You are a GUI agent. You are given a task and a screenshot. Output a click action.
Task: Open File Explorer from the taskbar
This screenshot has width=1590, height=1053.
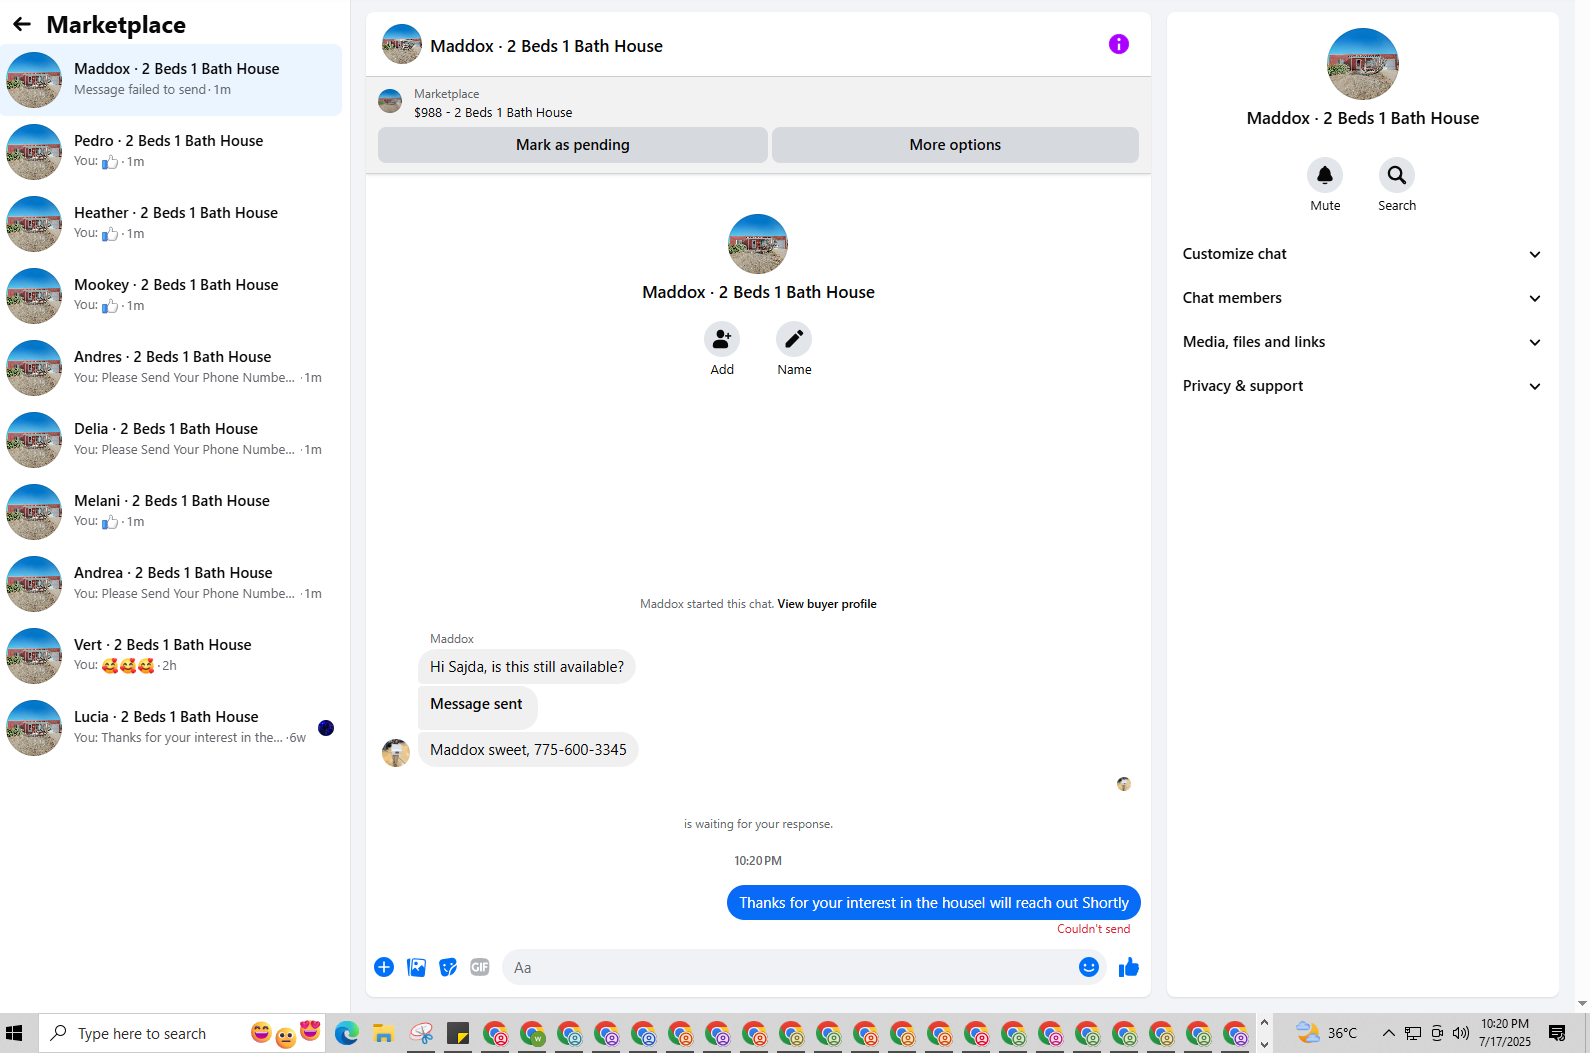[x=383, y=1033]
